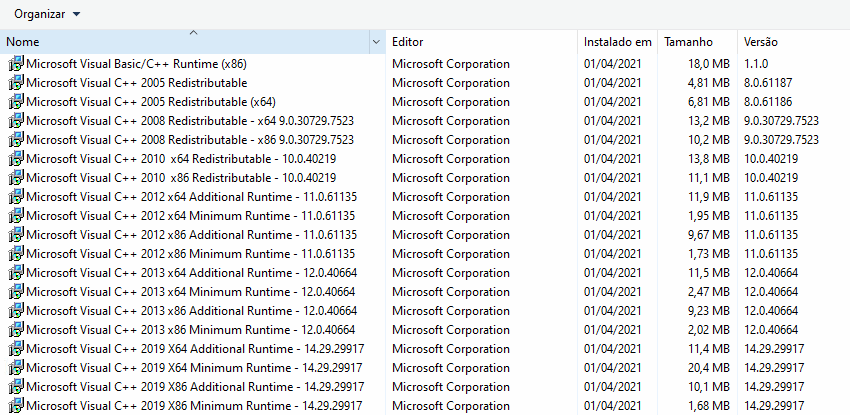Click version 8.0.61186 cell
The height and width of the screenshot is (415, 850).
coord(768,102)
